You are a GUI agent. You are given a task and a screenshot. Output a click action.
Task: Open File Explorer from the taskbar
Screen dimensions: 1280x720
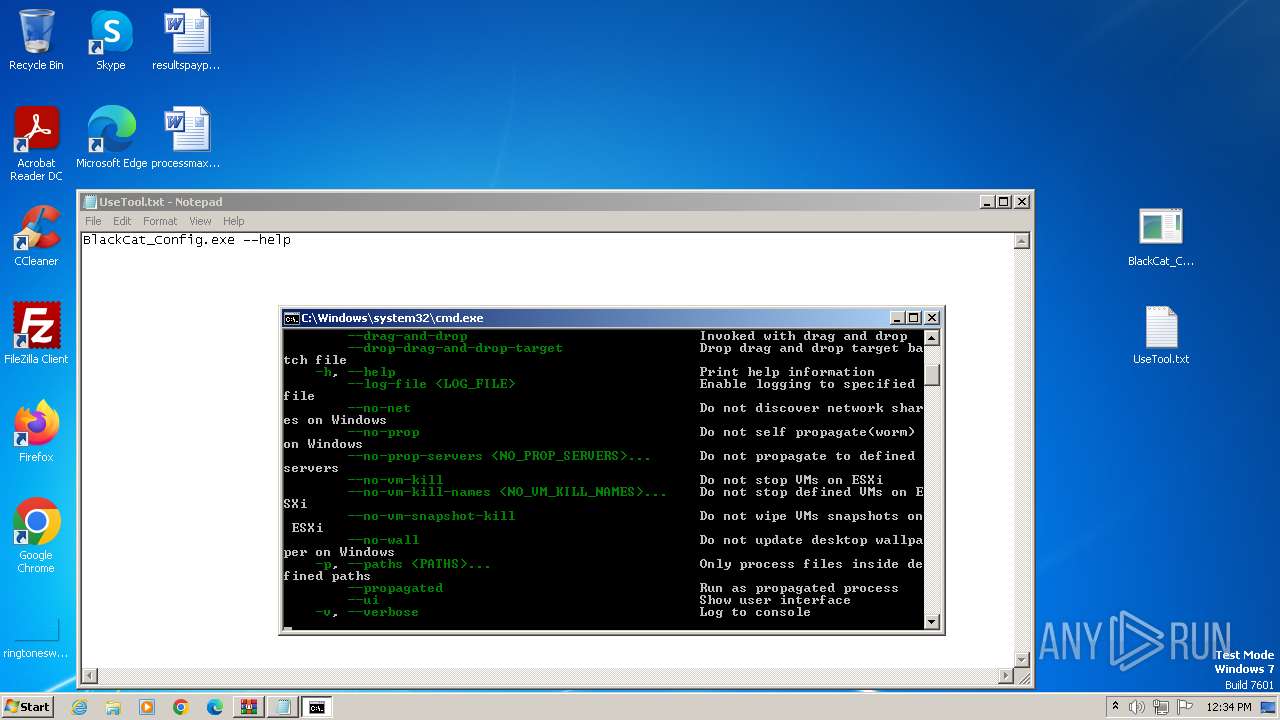click(113, 707)
